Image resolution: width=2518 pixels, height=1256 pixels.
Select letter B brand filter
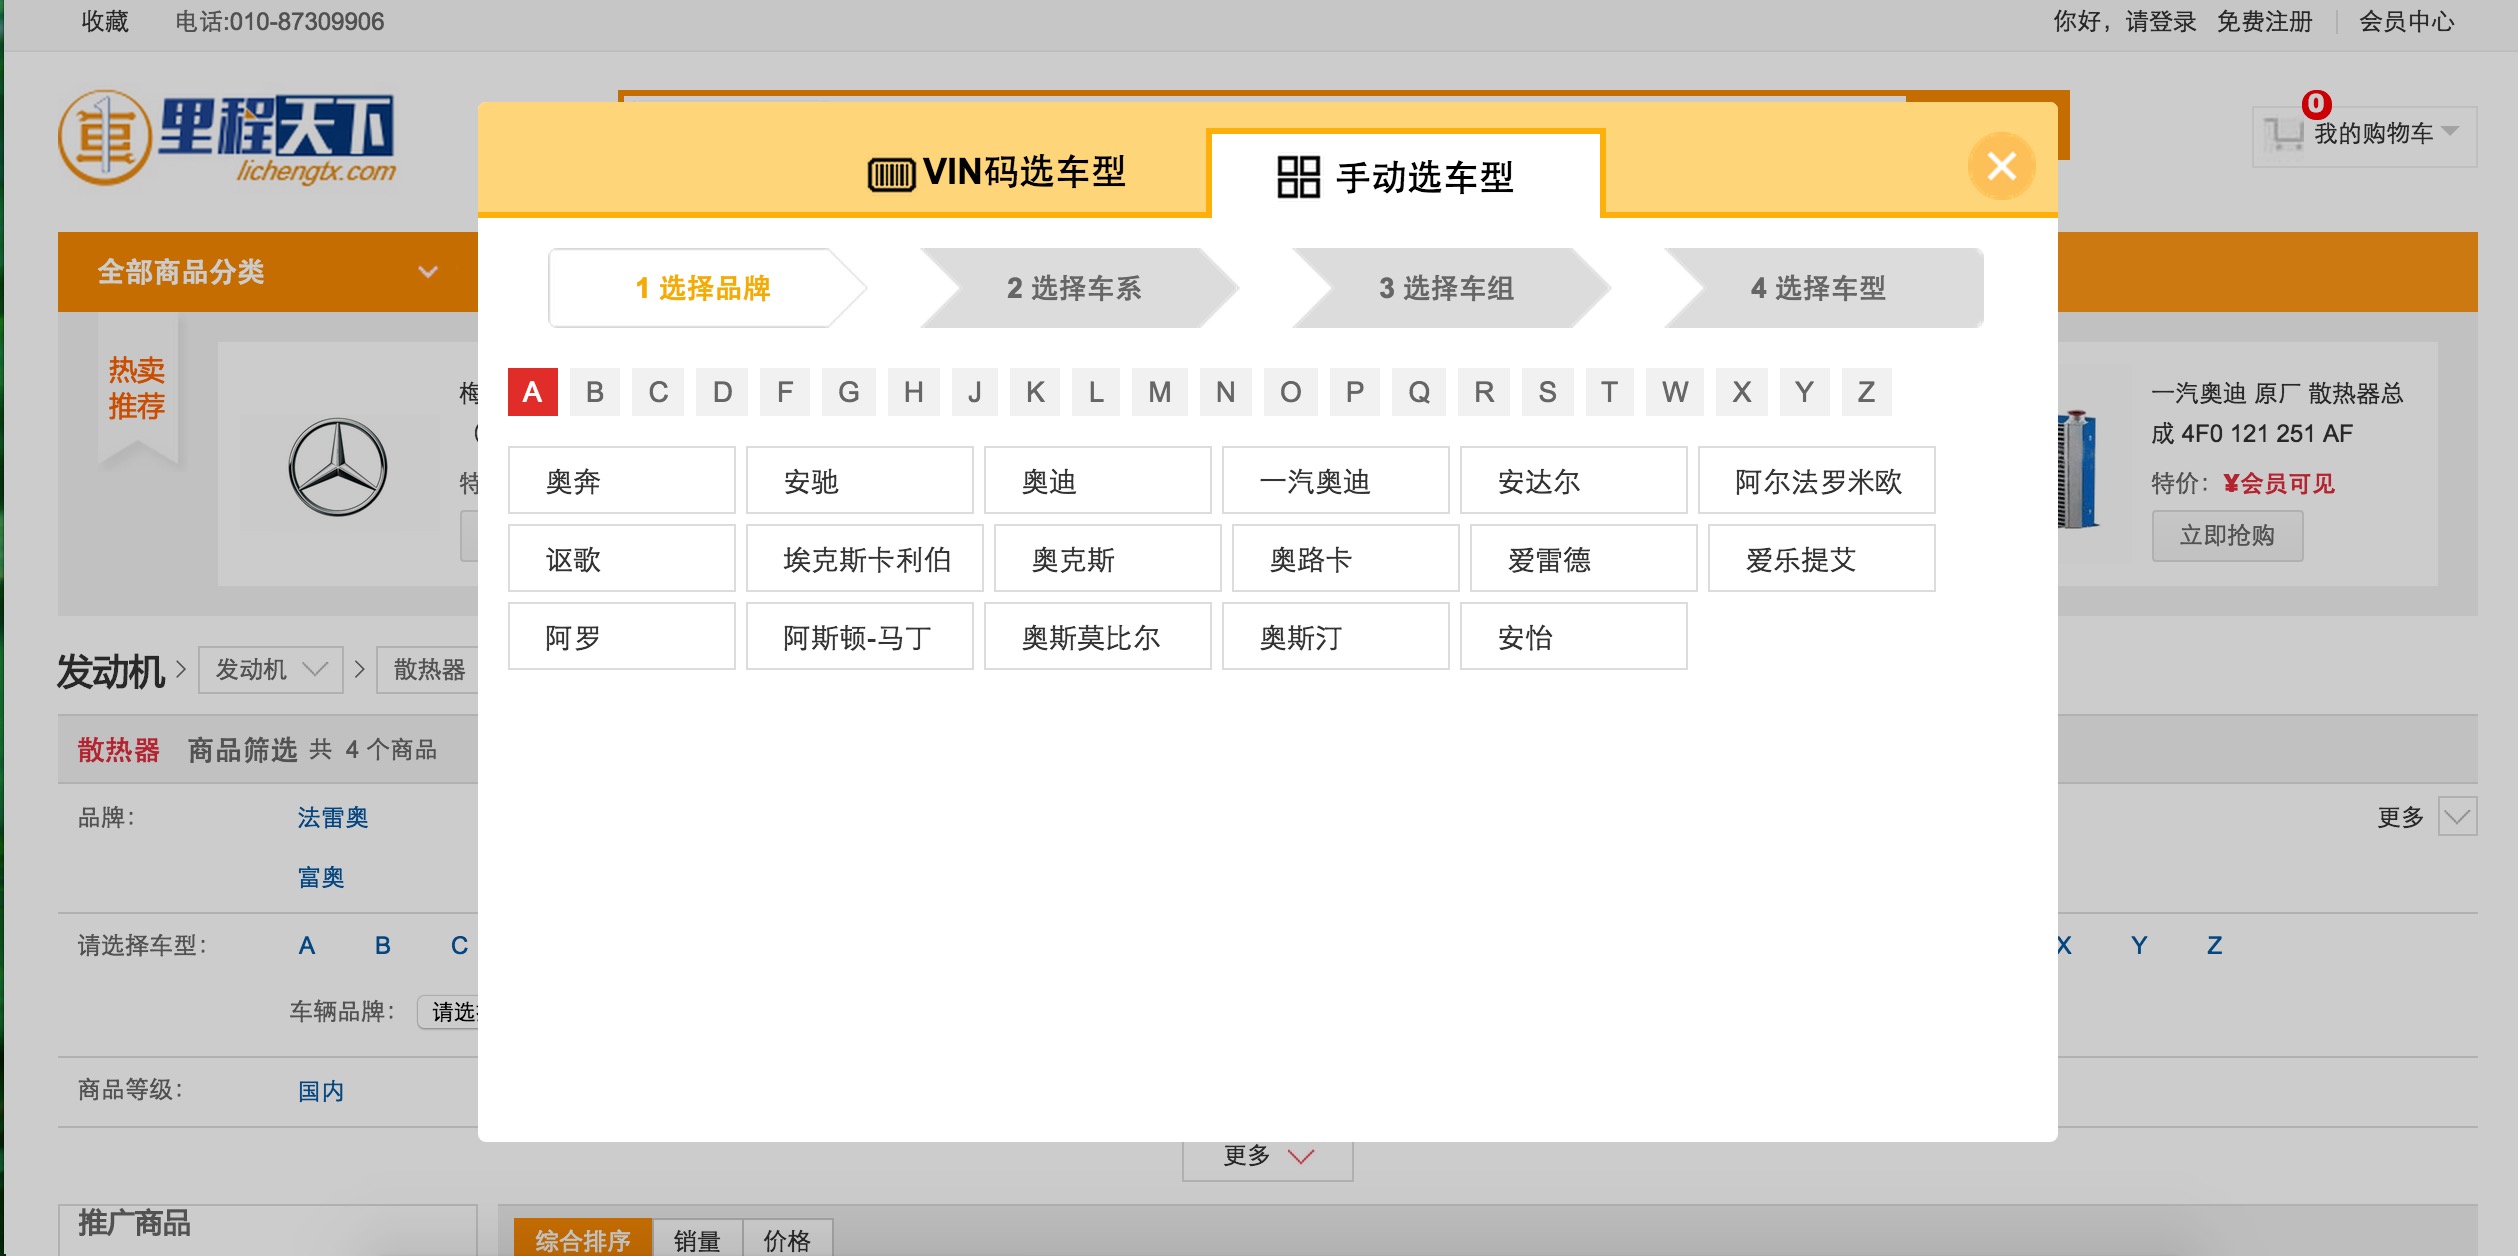click(x=595, y=392)
